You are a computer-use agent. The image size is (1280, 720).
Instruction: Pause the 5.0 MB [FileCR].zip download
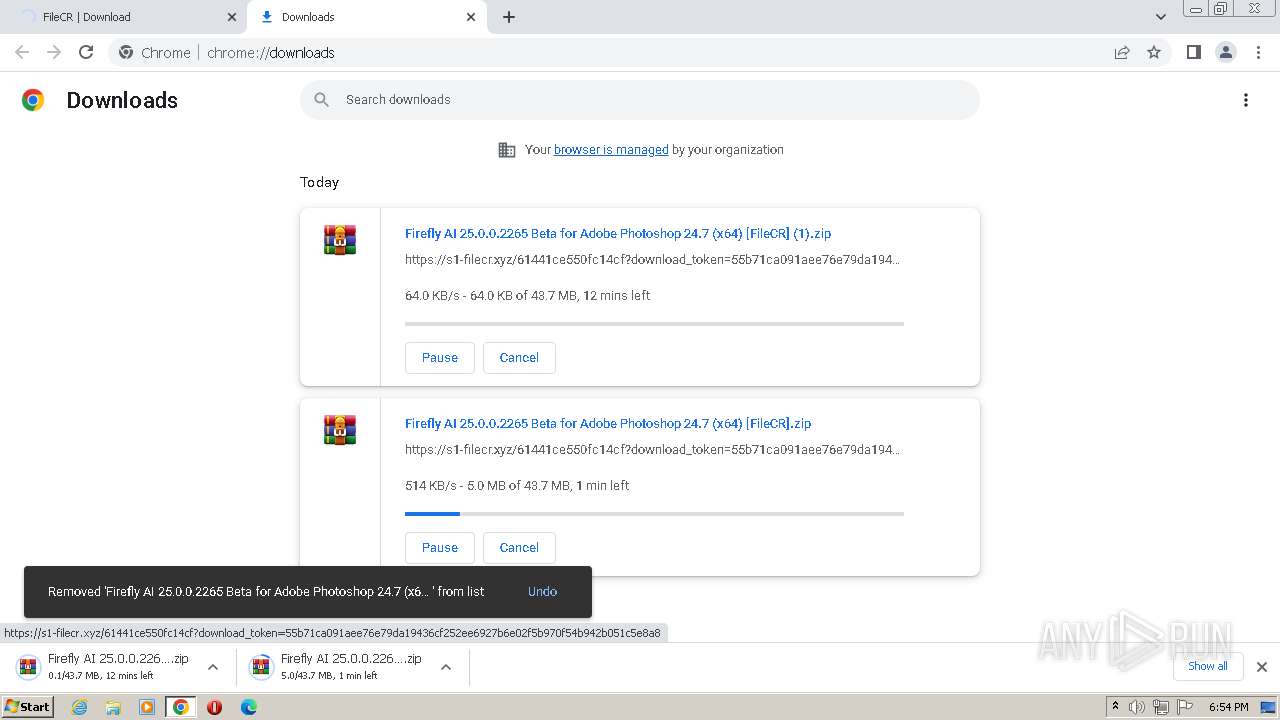(440, 548)
